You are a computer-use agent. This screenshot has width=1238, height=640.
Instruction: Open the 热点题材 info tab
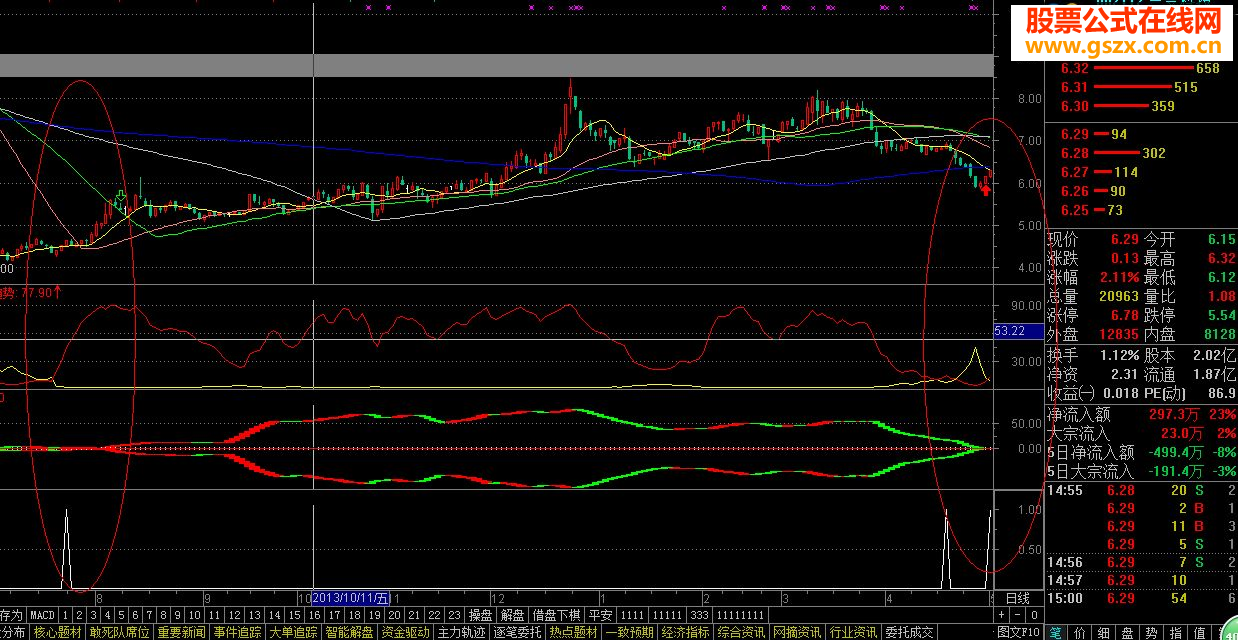pos(573,632)
